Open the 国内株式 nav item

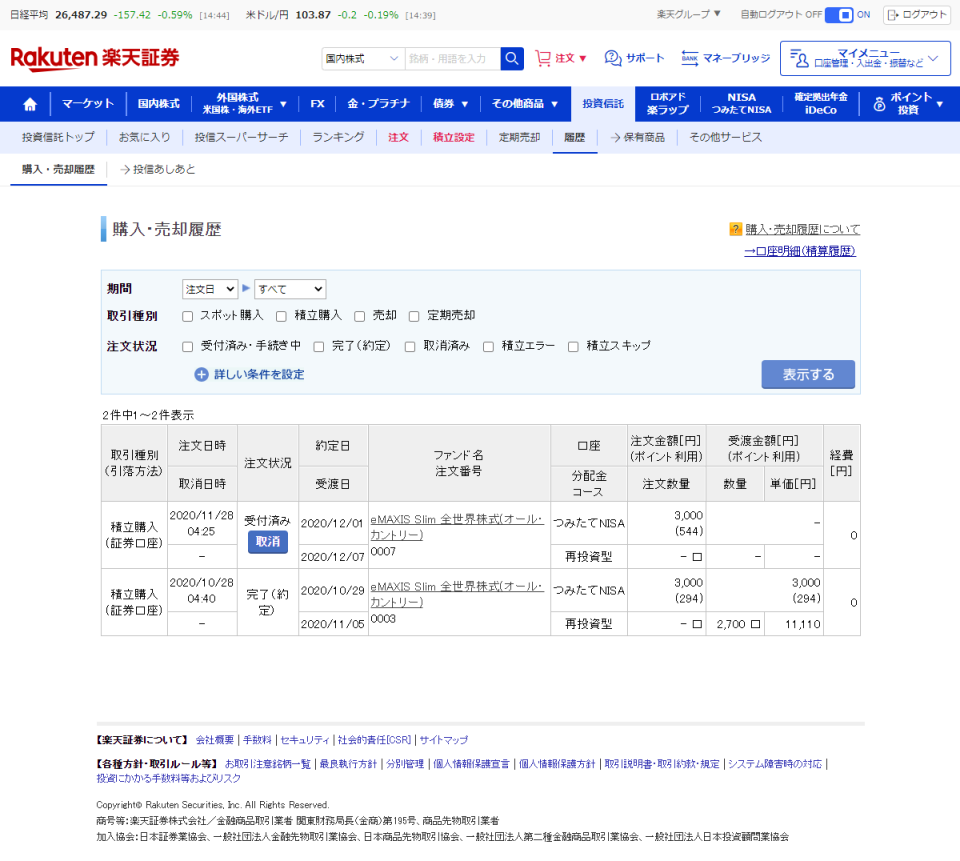[159, 103]
